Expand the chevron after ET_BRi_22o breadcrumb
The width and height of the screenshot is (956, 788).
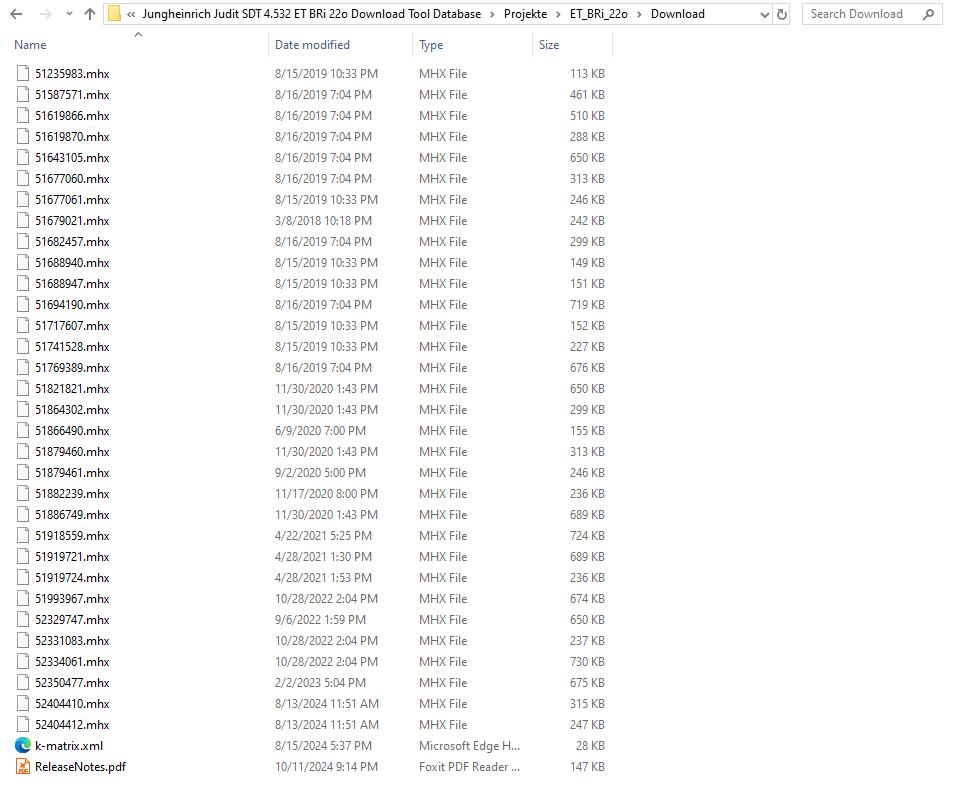coord(639,14)
